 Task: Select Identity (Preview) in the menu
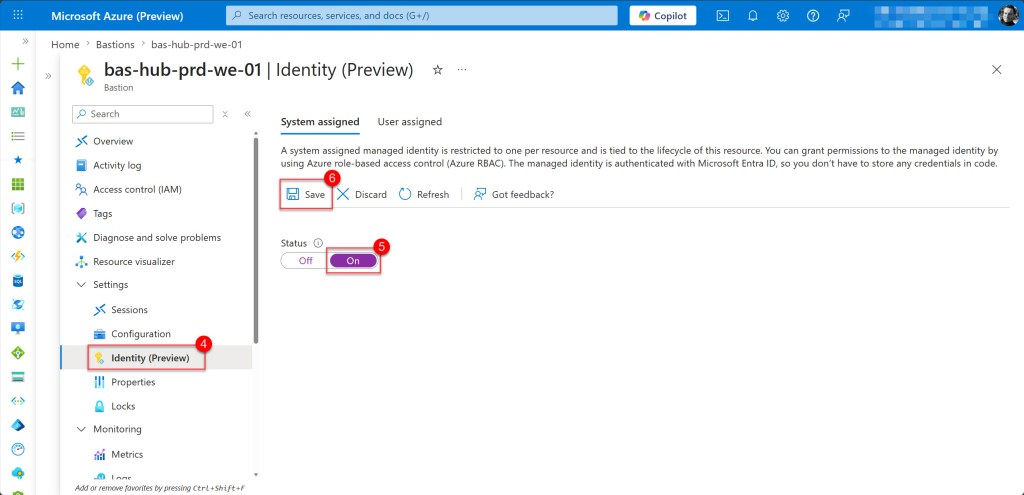tap(149, 358)
